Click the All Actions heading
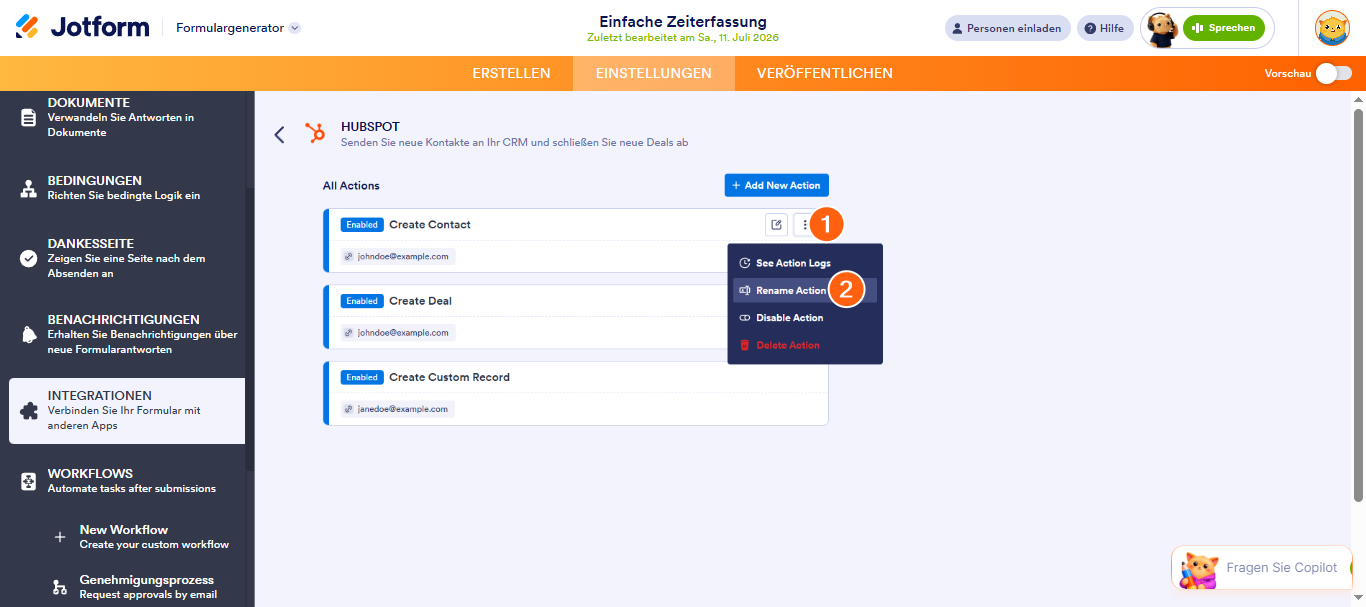This screenshot has height=607, width=1366. (x=351, y=186)
